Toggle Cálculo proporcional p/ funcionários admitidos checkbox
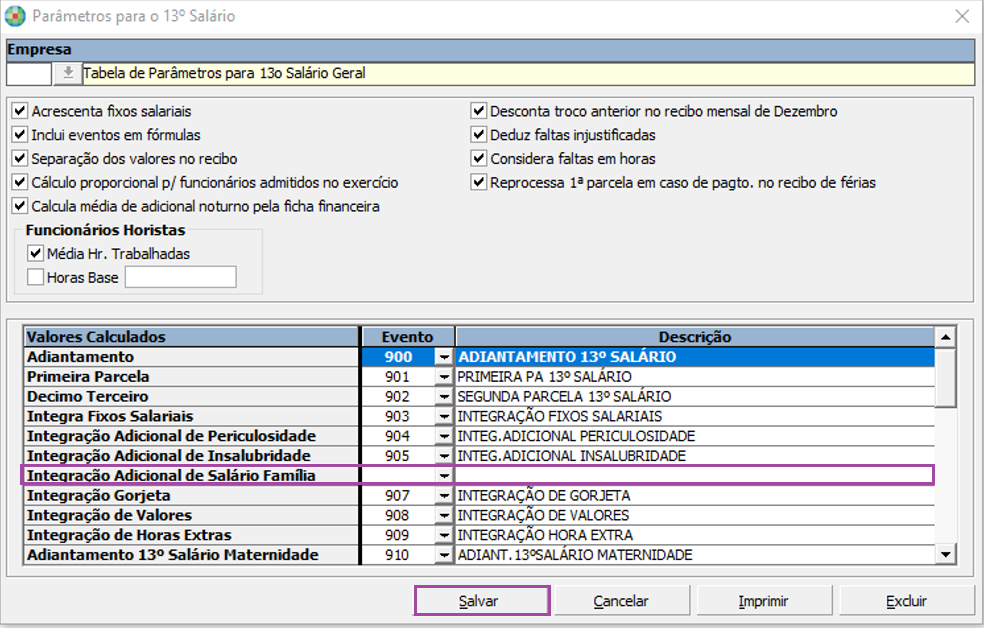Viewport: 984px width, 628px height. (20, 183)
